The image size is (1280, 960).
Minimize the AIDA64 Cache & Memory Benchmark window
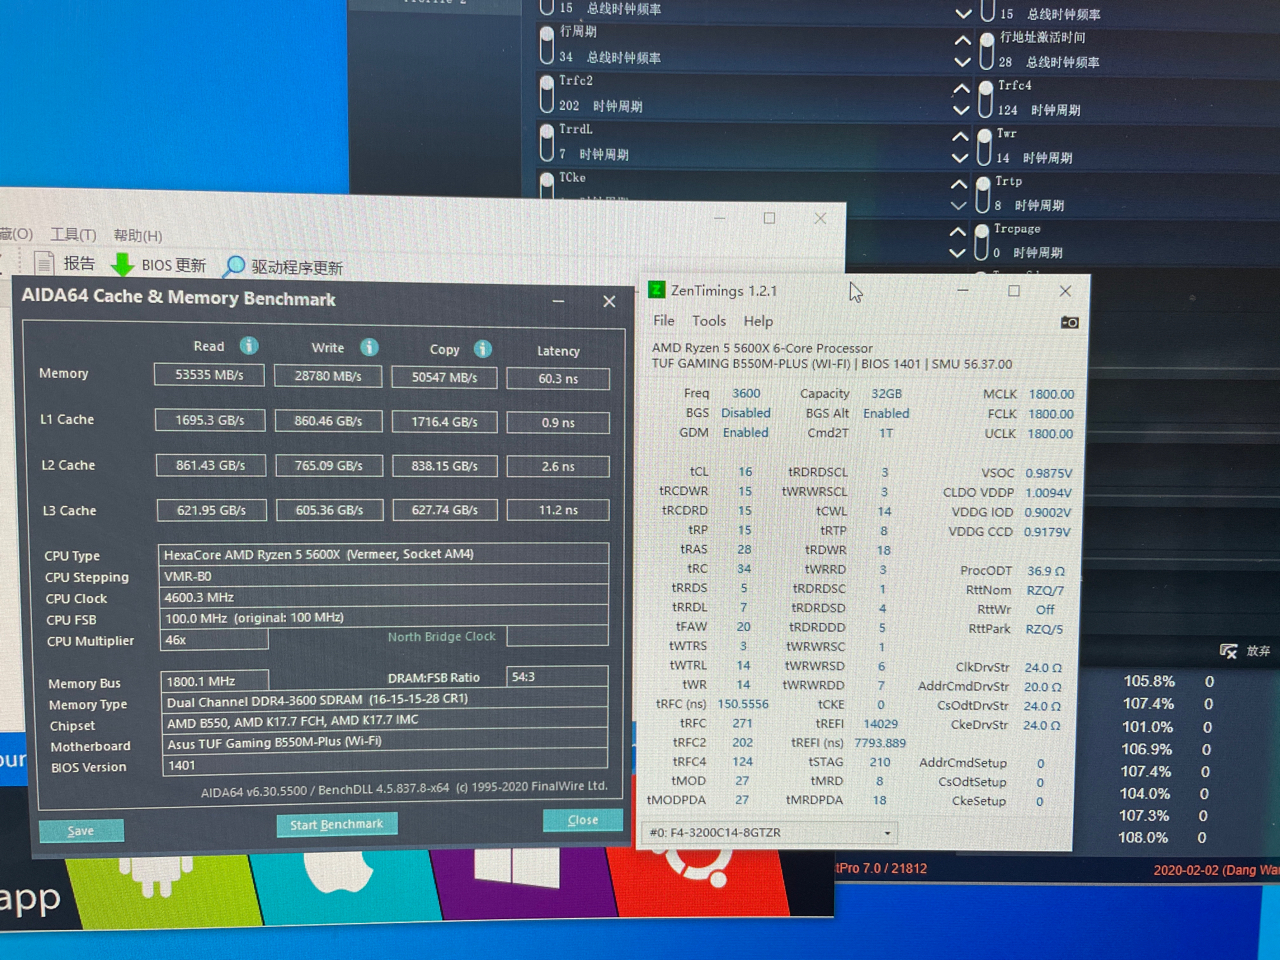click(x=558, y=301)
